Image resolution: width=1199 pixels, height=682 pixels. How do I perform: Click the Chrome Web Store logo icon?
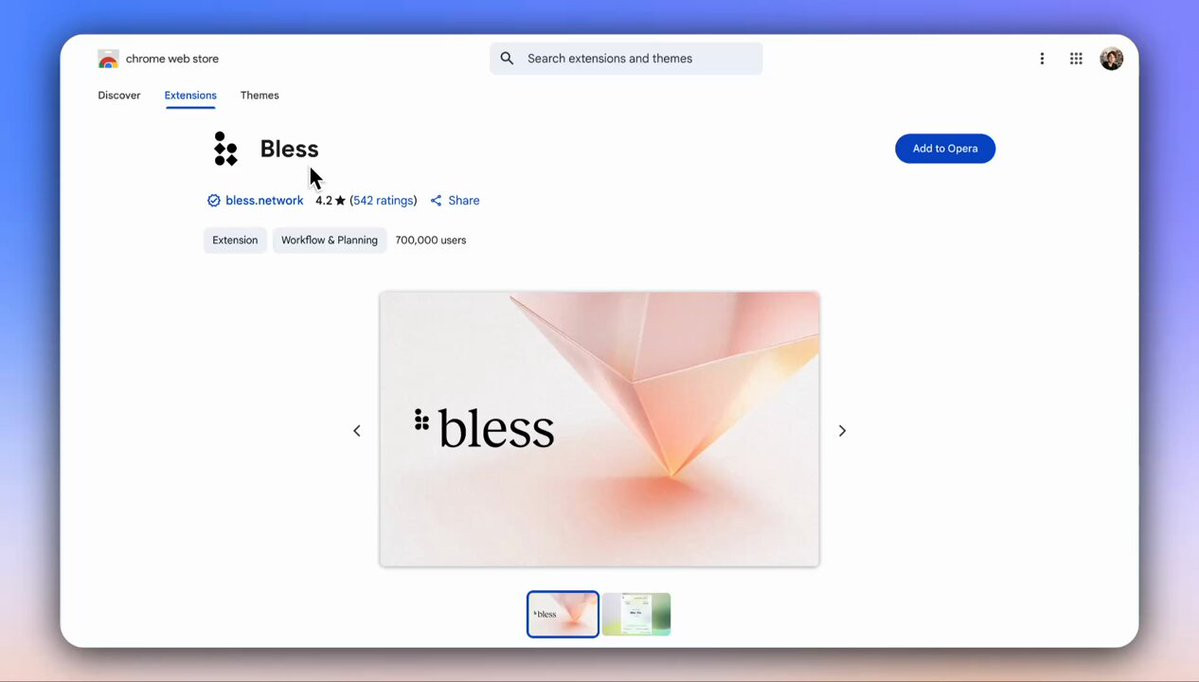click(x=108, y=59)
